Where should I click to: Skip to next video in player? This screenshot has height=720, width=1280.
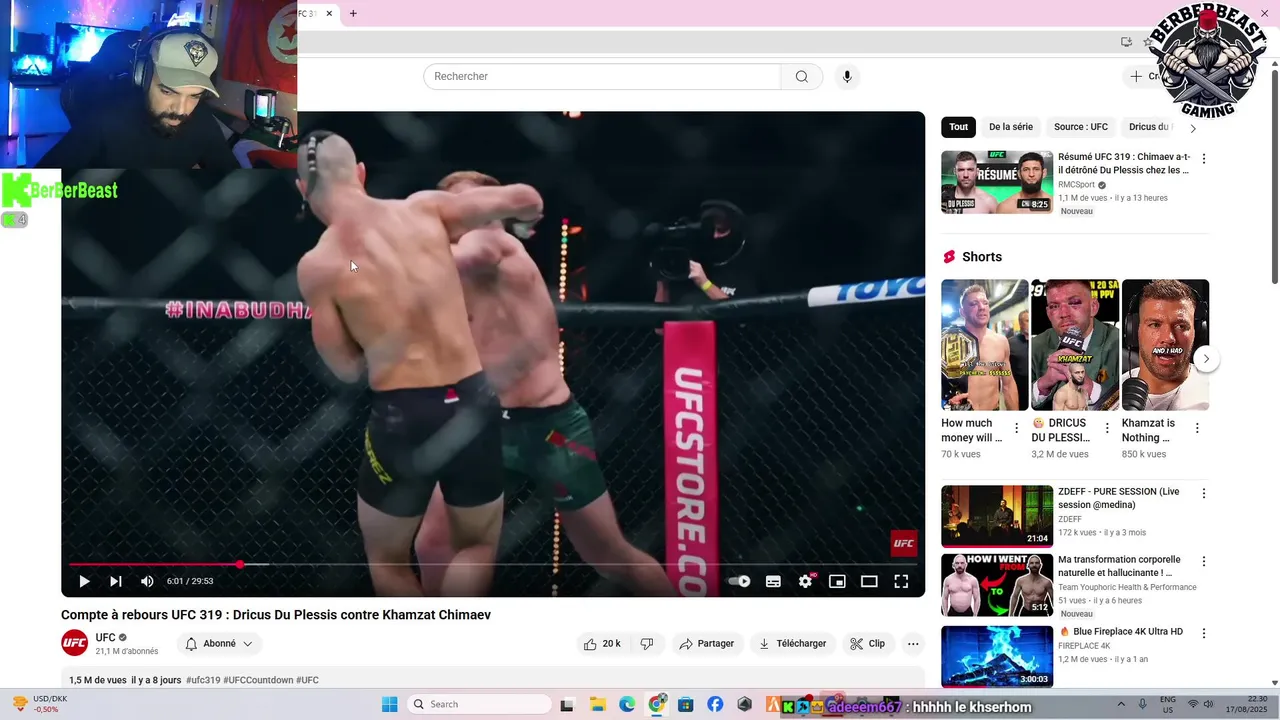tap(116, 581)
